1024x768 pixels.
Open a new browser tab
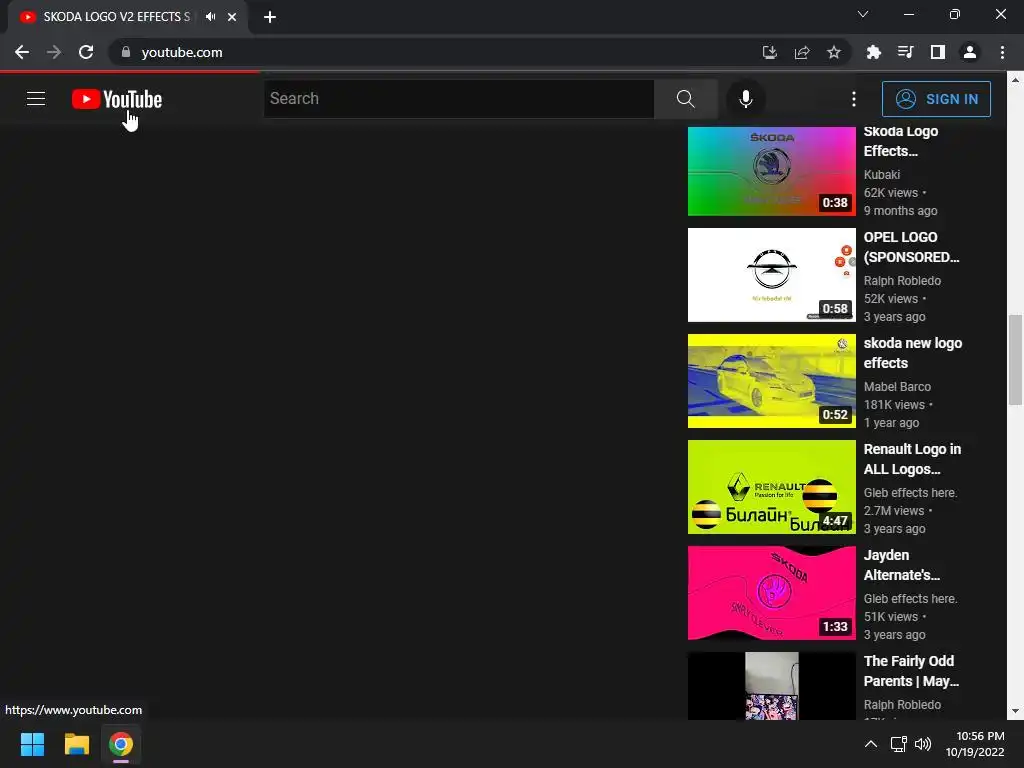pyautogui.click(x=270, y=17)
